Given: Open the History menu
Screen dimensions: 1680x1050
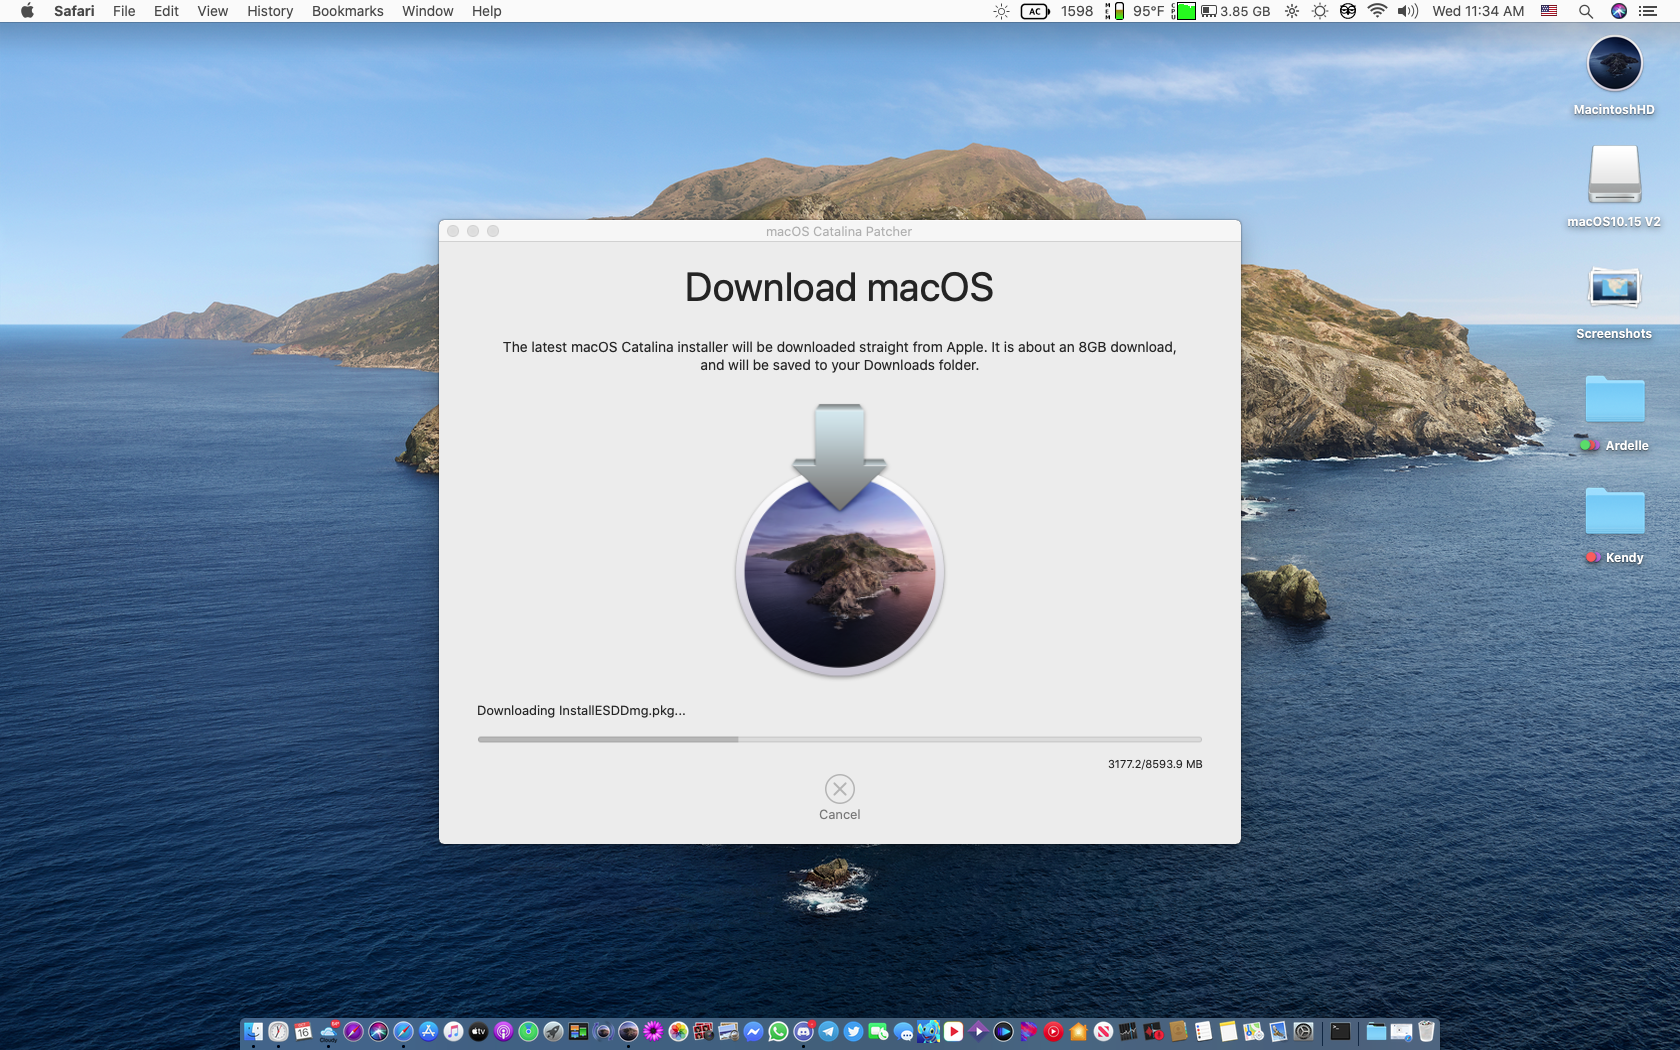Looking at the screenshot, I should (x=270, y=11).
